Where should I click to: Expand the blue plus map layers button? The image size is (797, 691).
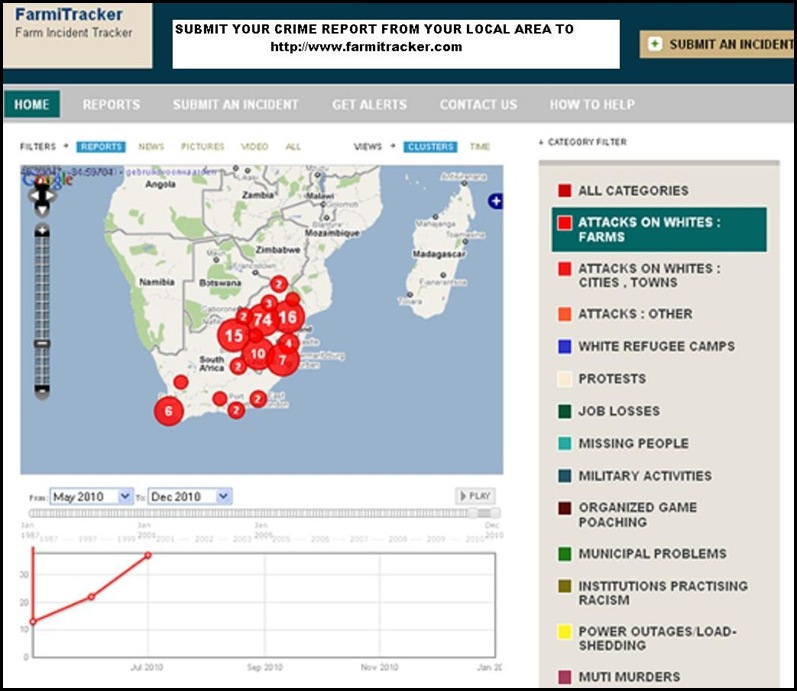496,201
